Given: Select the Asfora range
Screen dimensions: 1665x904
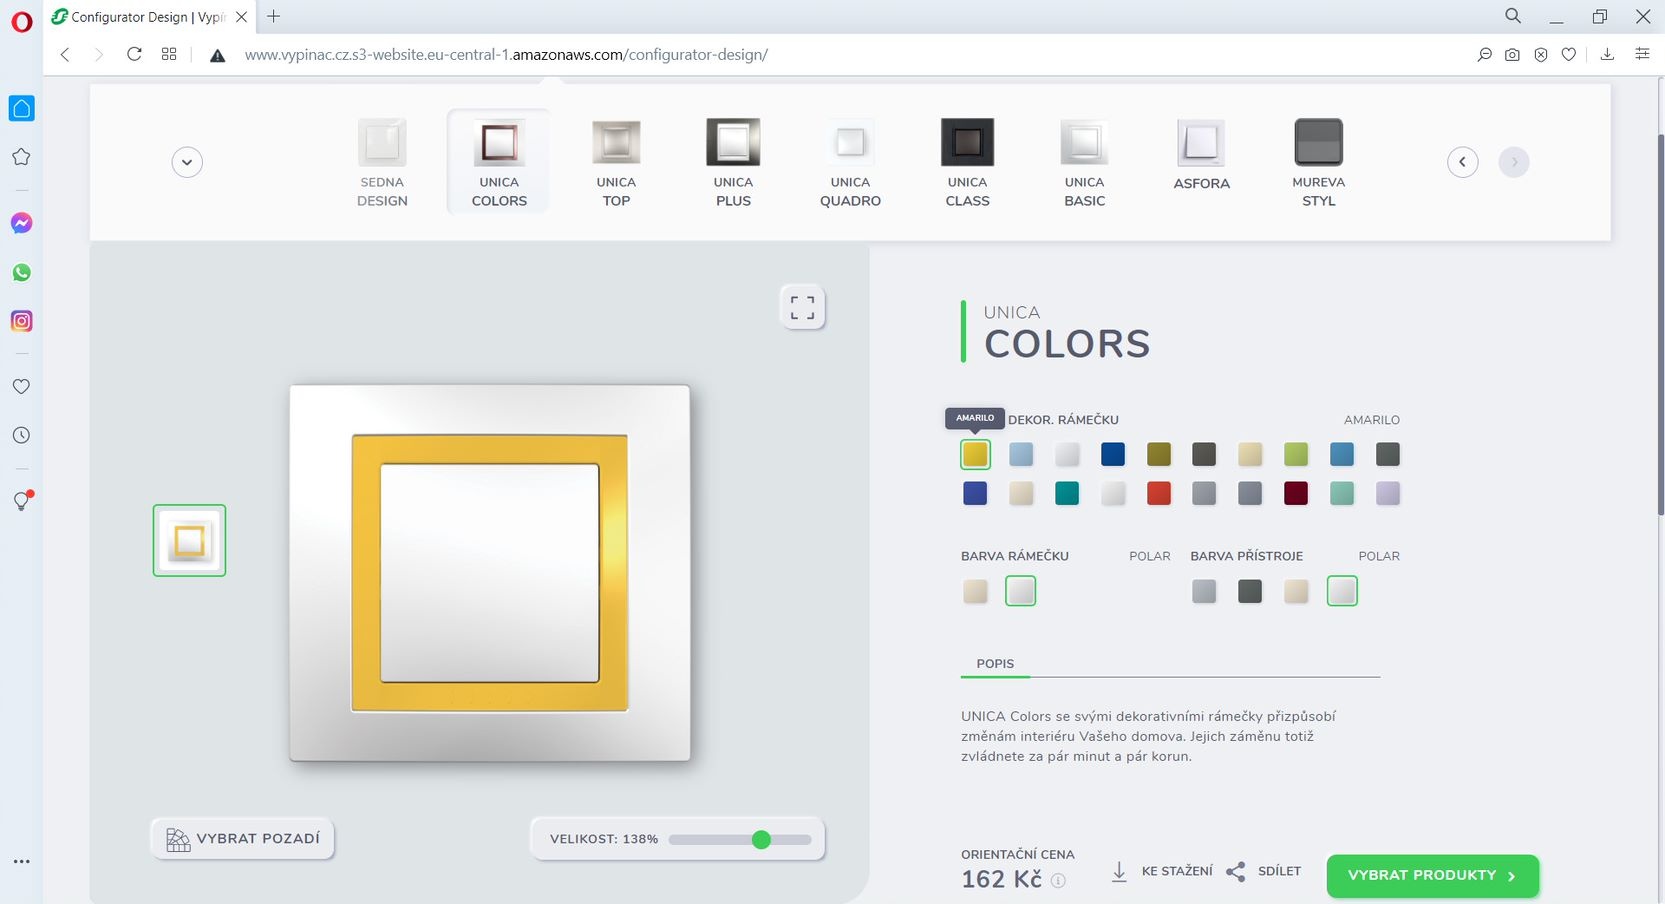Looking at the screenshot, I should click(x=1201, y=156).
